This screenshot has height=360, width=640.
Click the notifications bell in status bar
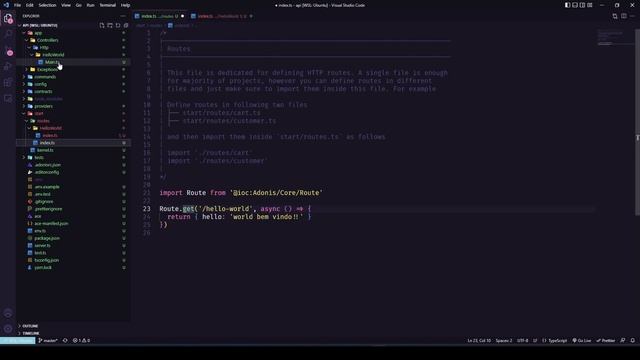coord(633,340)
